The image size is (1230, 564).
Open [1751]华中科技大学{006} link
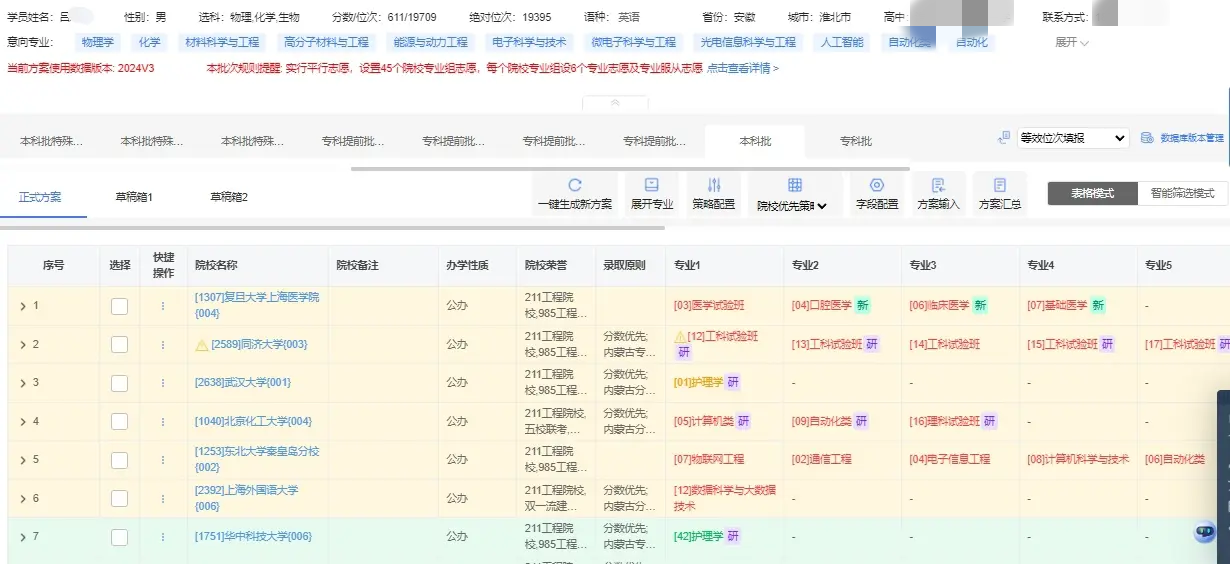(253, 537)
